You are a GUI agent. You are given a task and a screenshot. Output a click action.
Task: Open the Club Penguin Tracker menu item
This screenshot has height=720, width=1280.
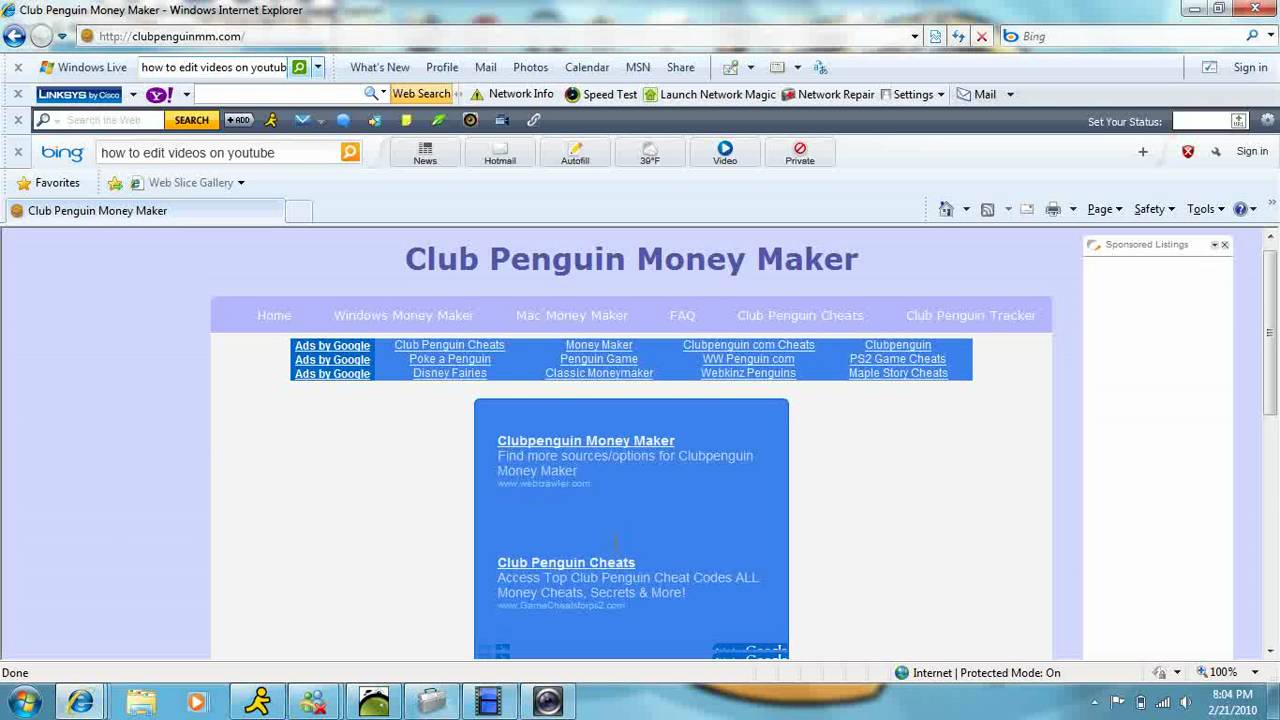coord(971,315)
